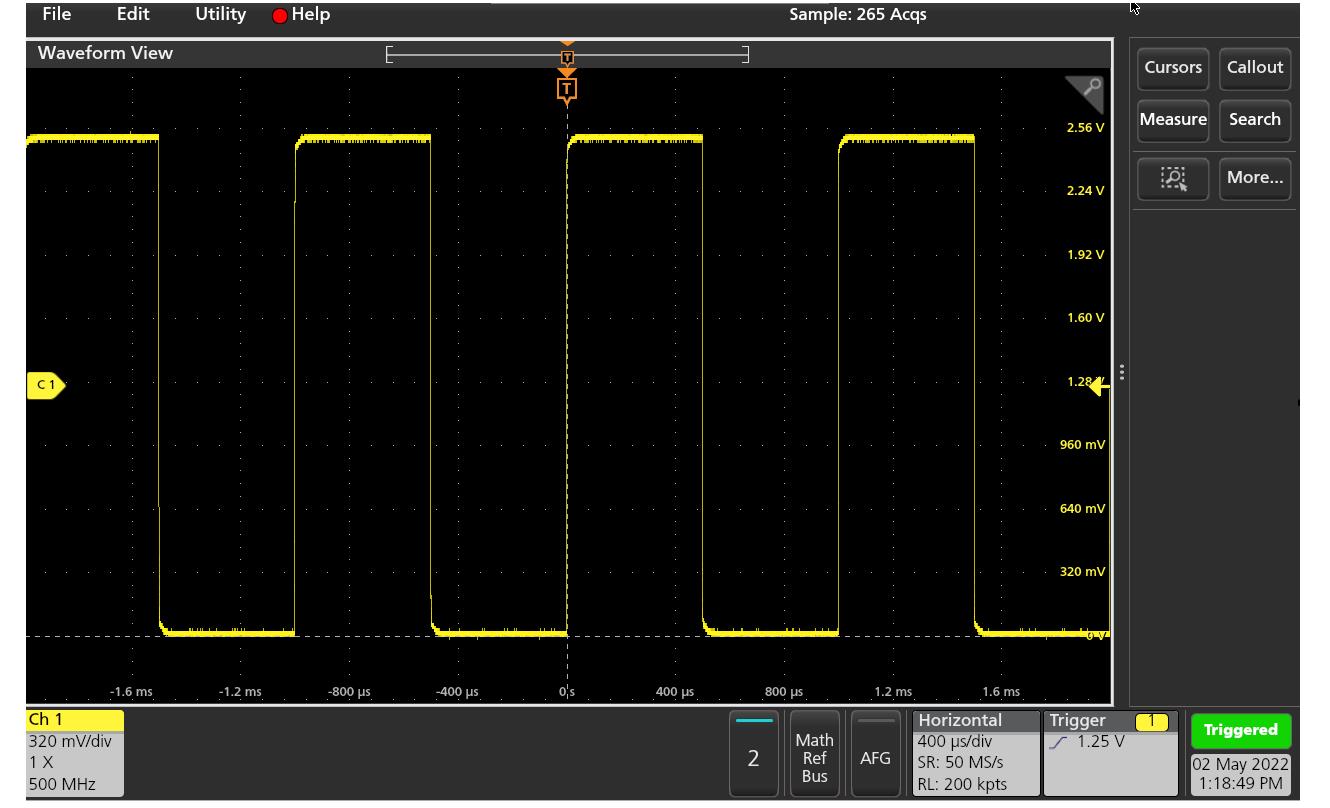Viewport: 1330px width, 808px height.
Task: Click the draw-a-box zoom icon
Action: click(x=1173, y=178)
